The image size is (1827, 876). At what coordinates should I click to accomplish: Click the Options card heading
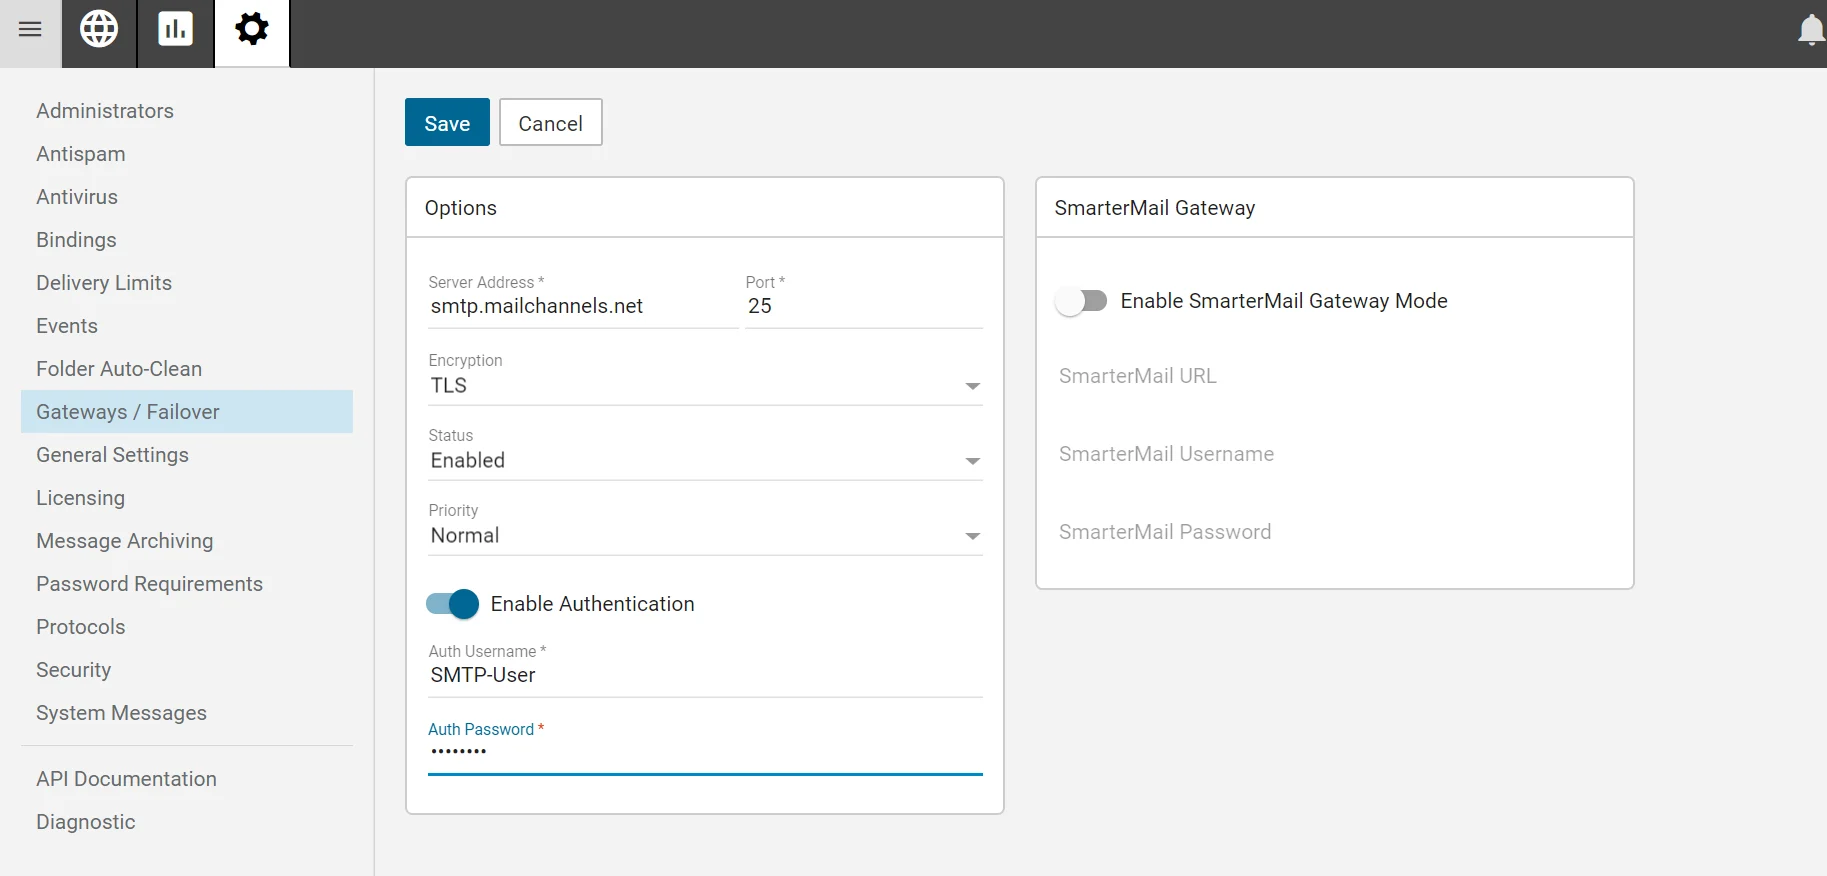[x=461, y=208]
